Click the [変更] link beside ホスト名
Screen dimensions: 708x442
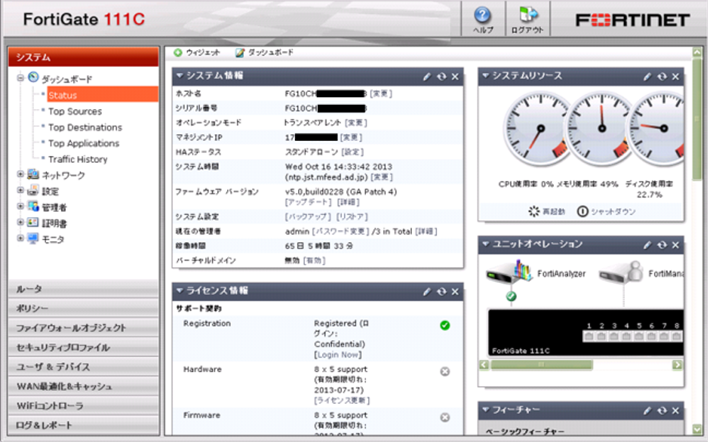pos(381,93)
